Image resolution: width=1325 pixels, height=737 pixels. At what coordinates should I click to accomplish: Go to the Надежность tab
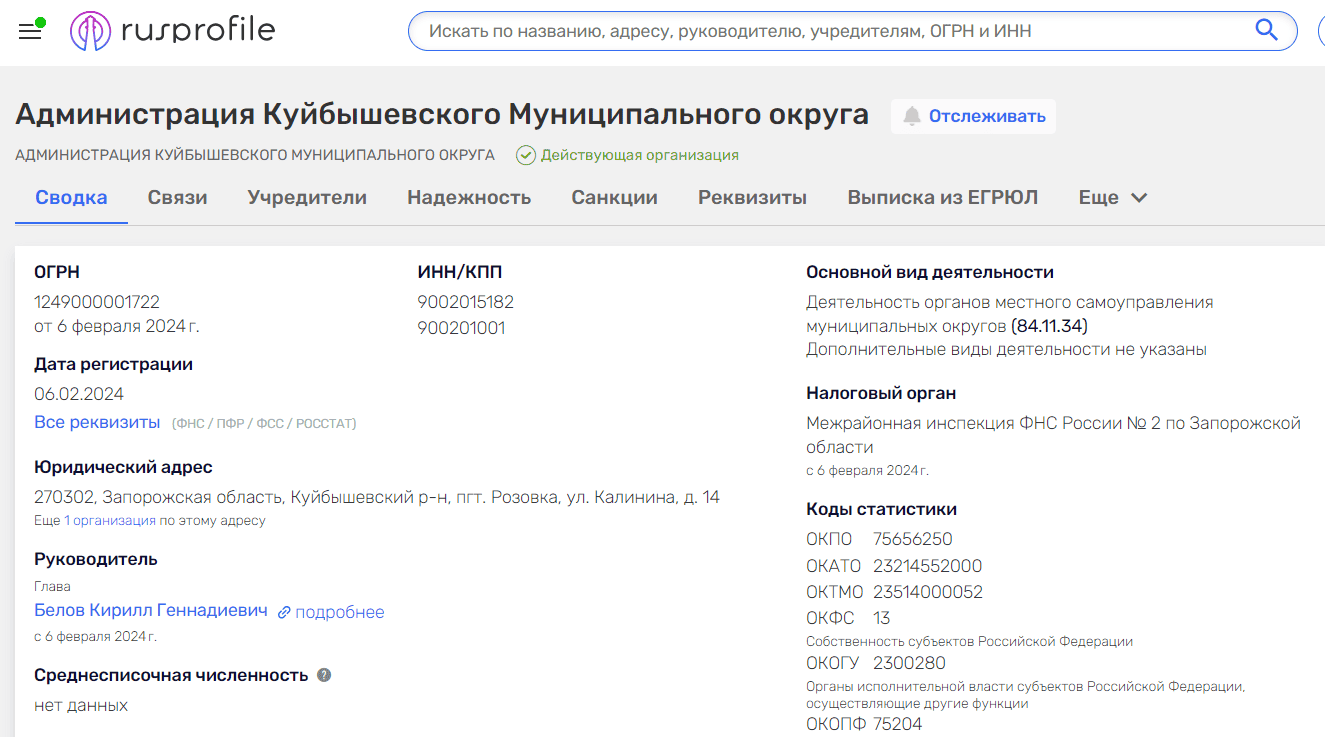(469, 197)
